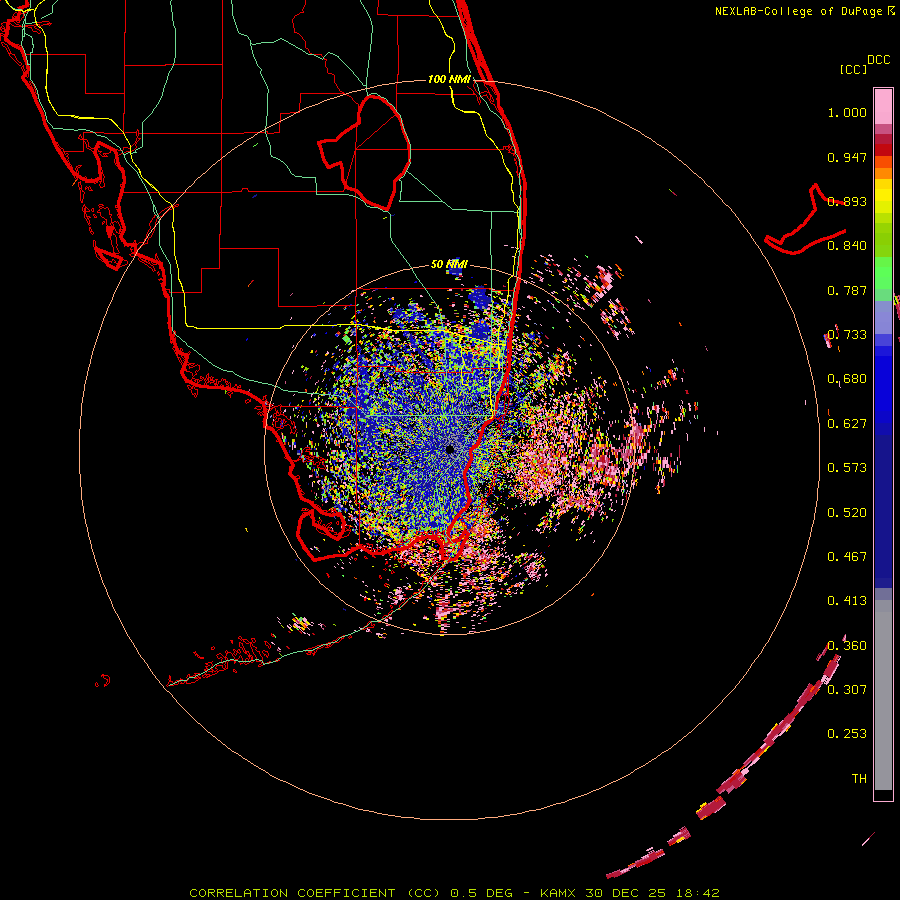This screenshot has width=900, height=900.
Task: Select the 0.413 scale value
Action: coord(847,601)
